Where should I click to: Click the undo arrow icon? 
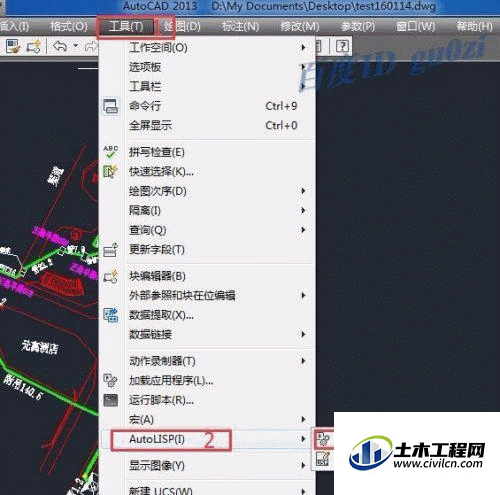60,46
